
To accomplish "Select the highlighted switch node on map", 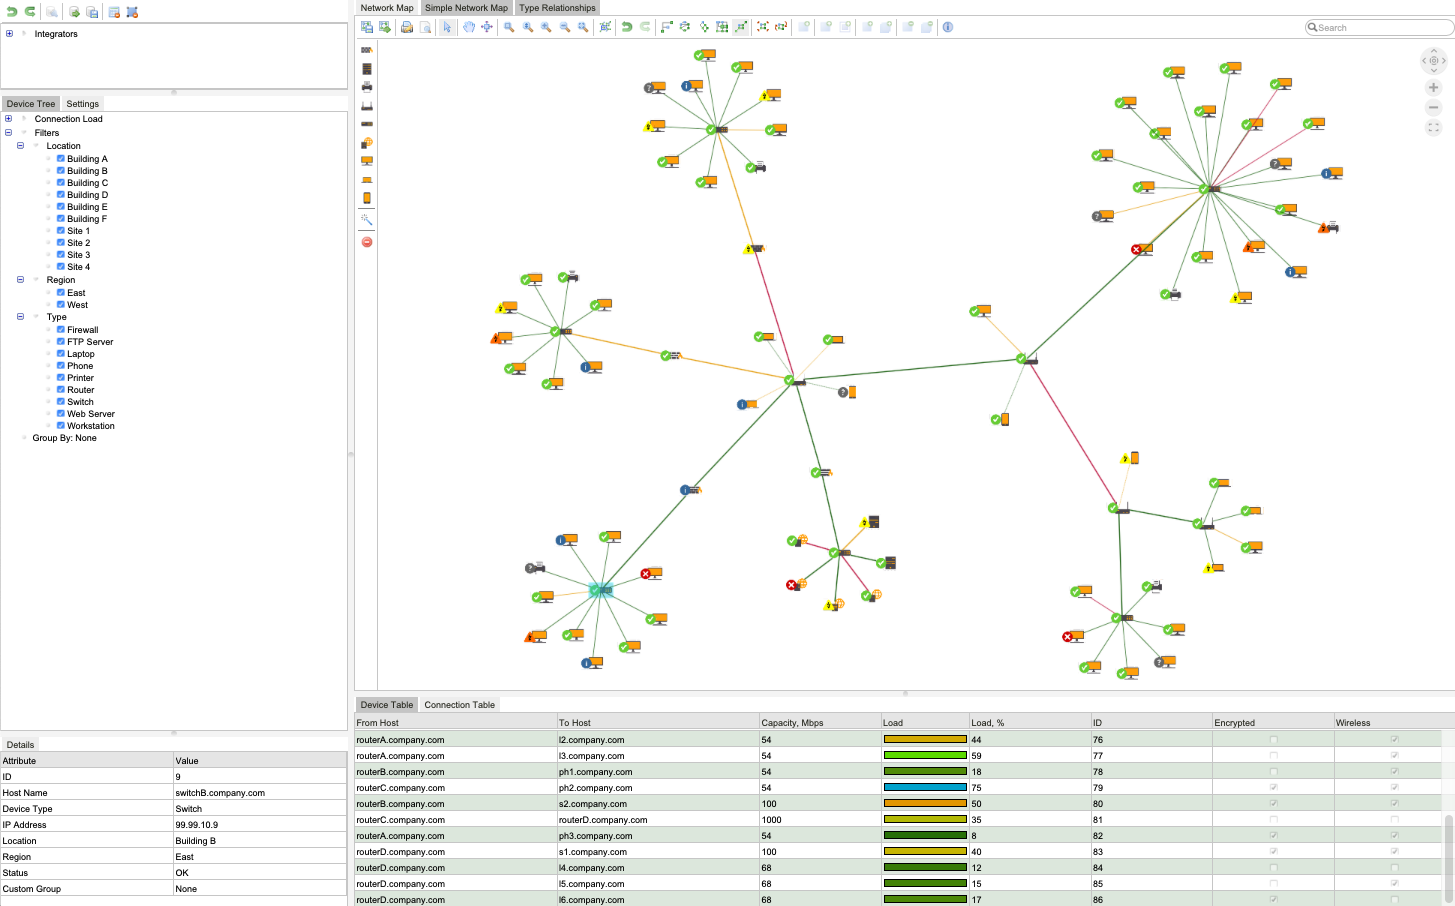I will [x=600, y=590].
